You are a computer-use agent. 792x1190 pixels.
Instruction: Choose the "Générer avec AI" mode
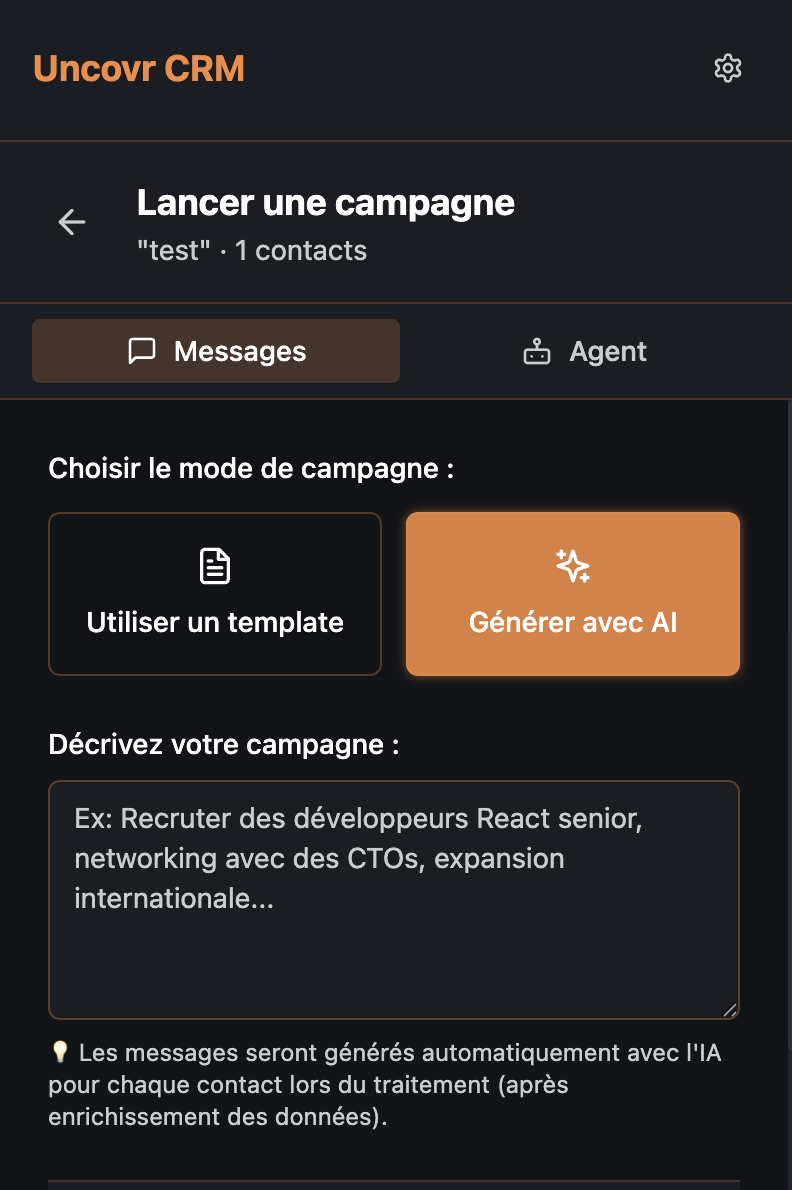(x=573, y=594)
